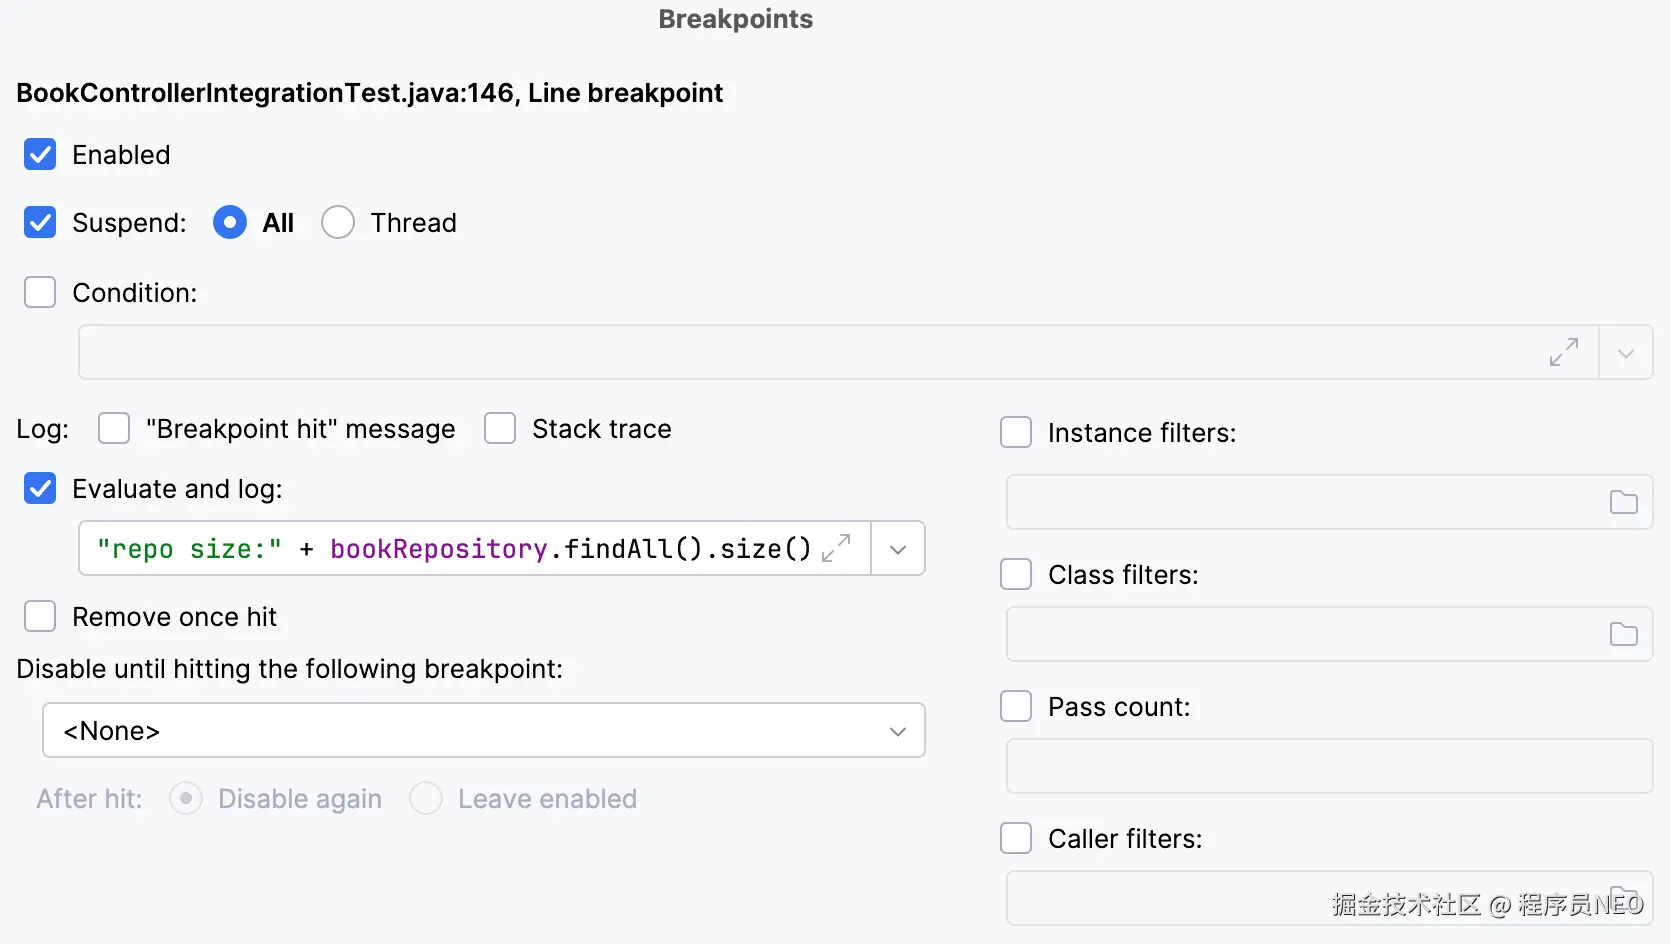This screenshot has width=1670, height=944.
Task: Open the Evaluate and log history dropdown
Action: [898, 549]
